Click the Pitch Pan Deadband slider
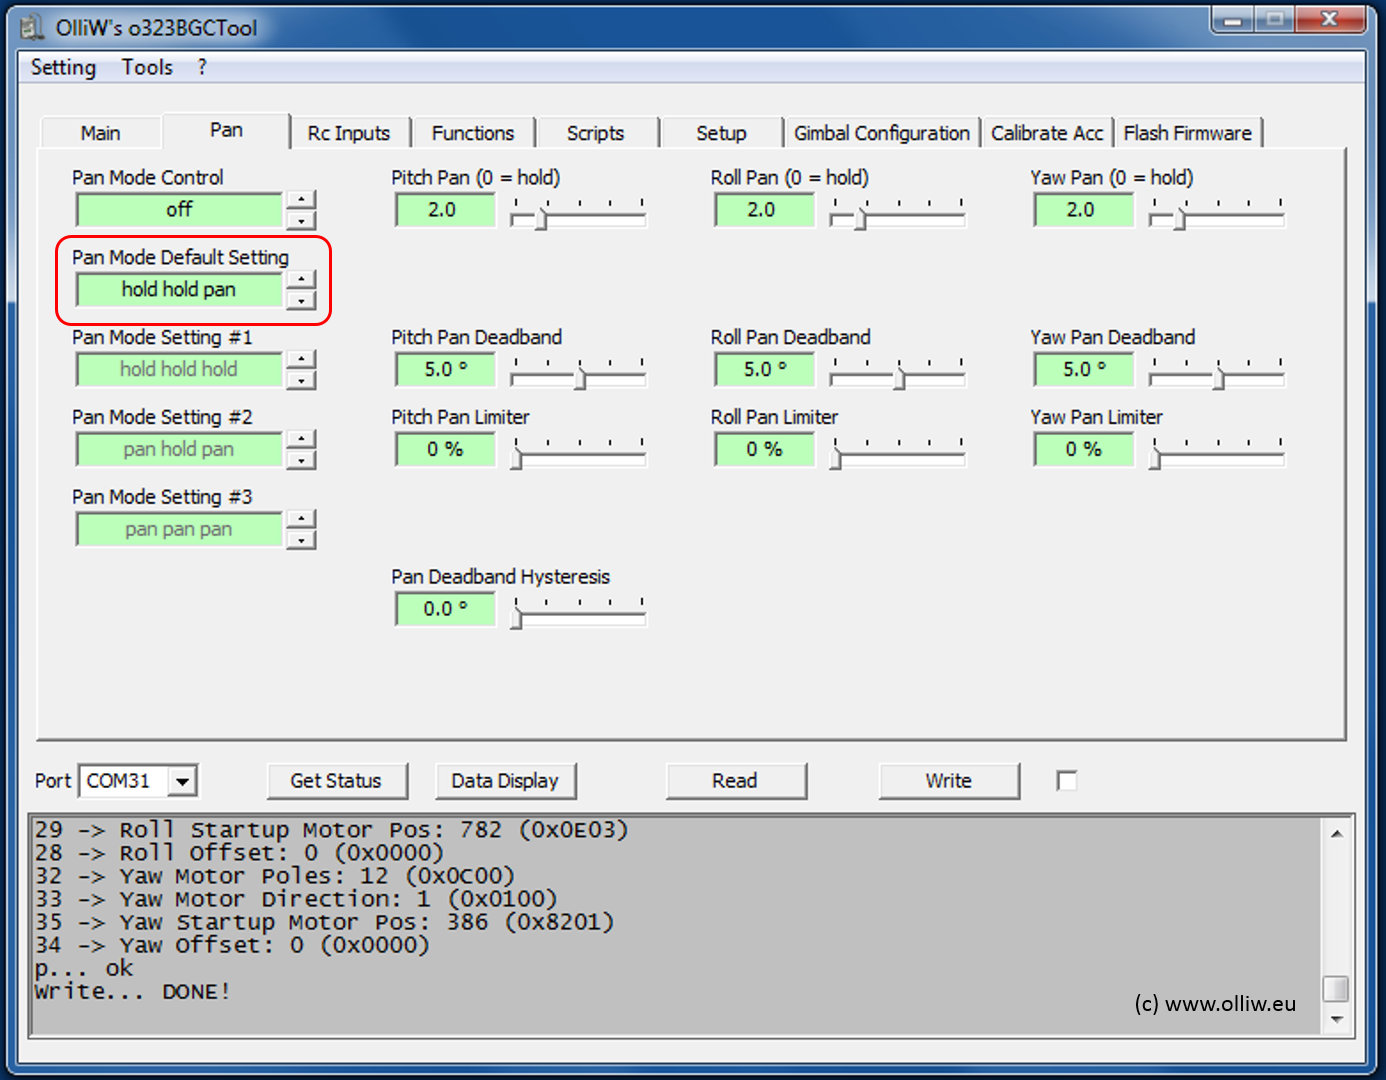Viewport: 1386px width, 1080px height. [580, 378]
